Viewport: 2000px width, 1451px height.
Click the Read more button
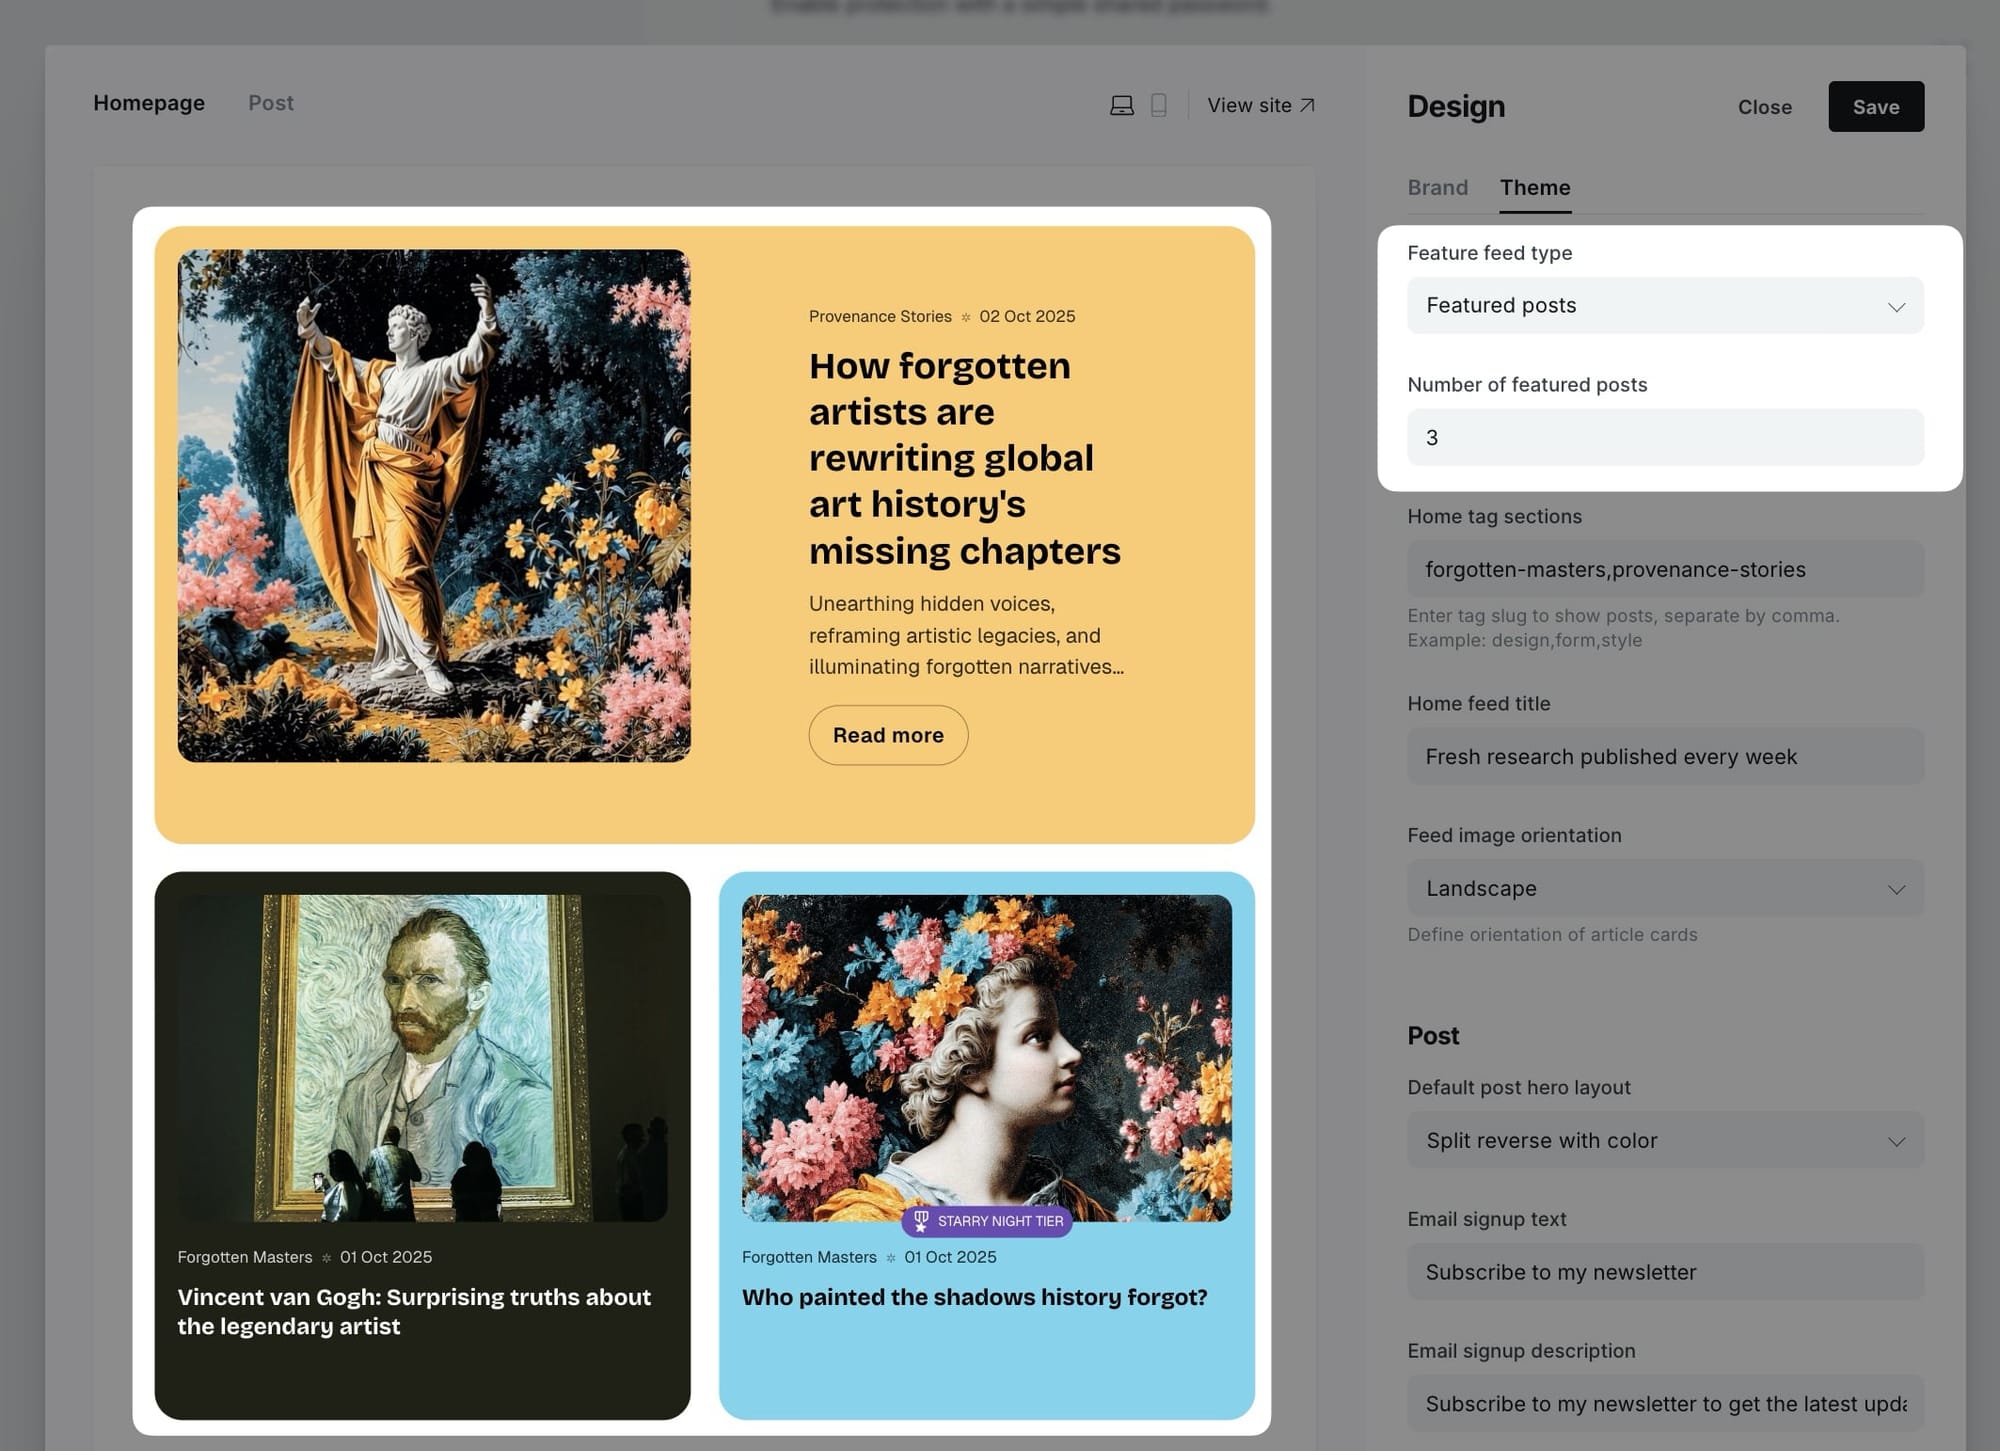click(887, 734)
